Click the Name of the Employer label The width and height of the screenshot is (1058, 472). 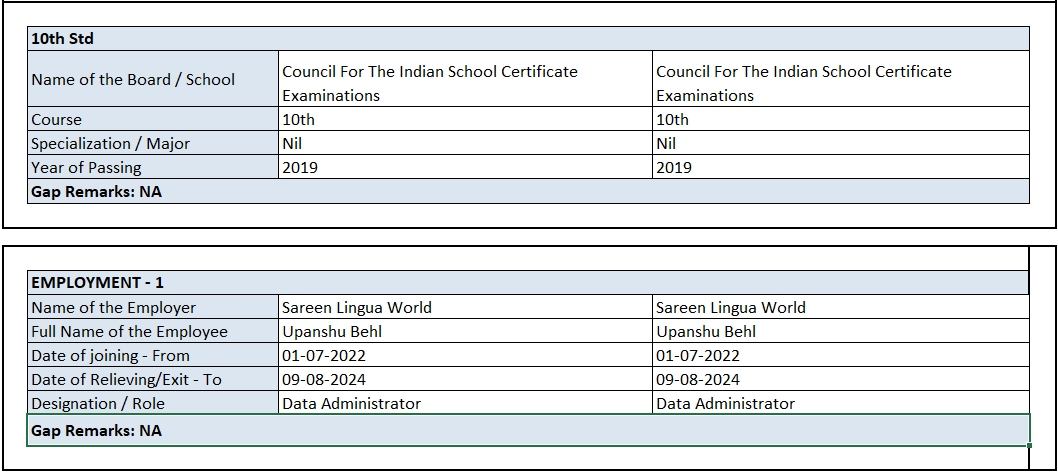pyautogui.click(x=113, y=308)
